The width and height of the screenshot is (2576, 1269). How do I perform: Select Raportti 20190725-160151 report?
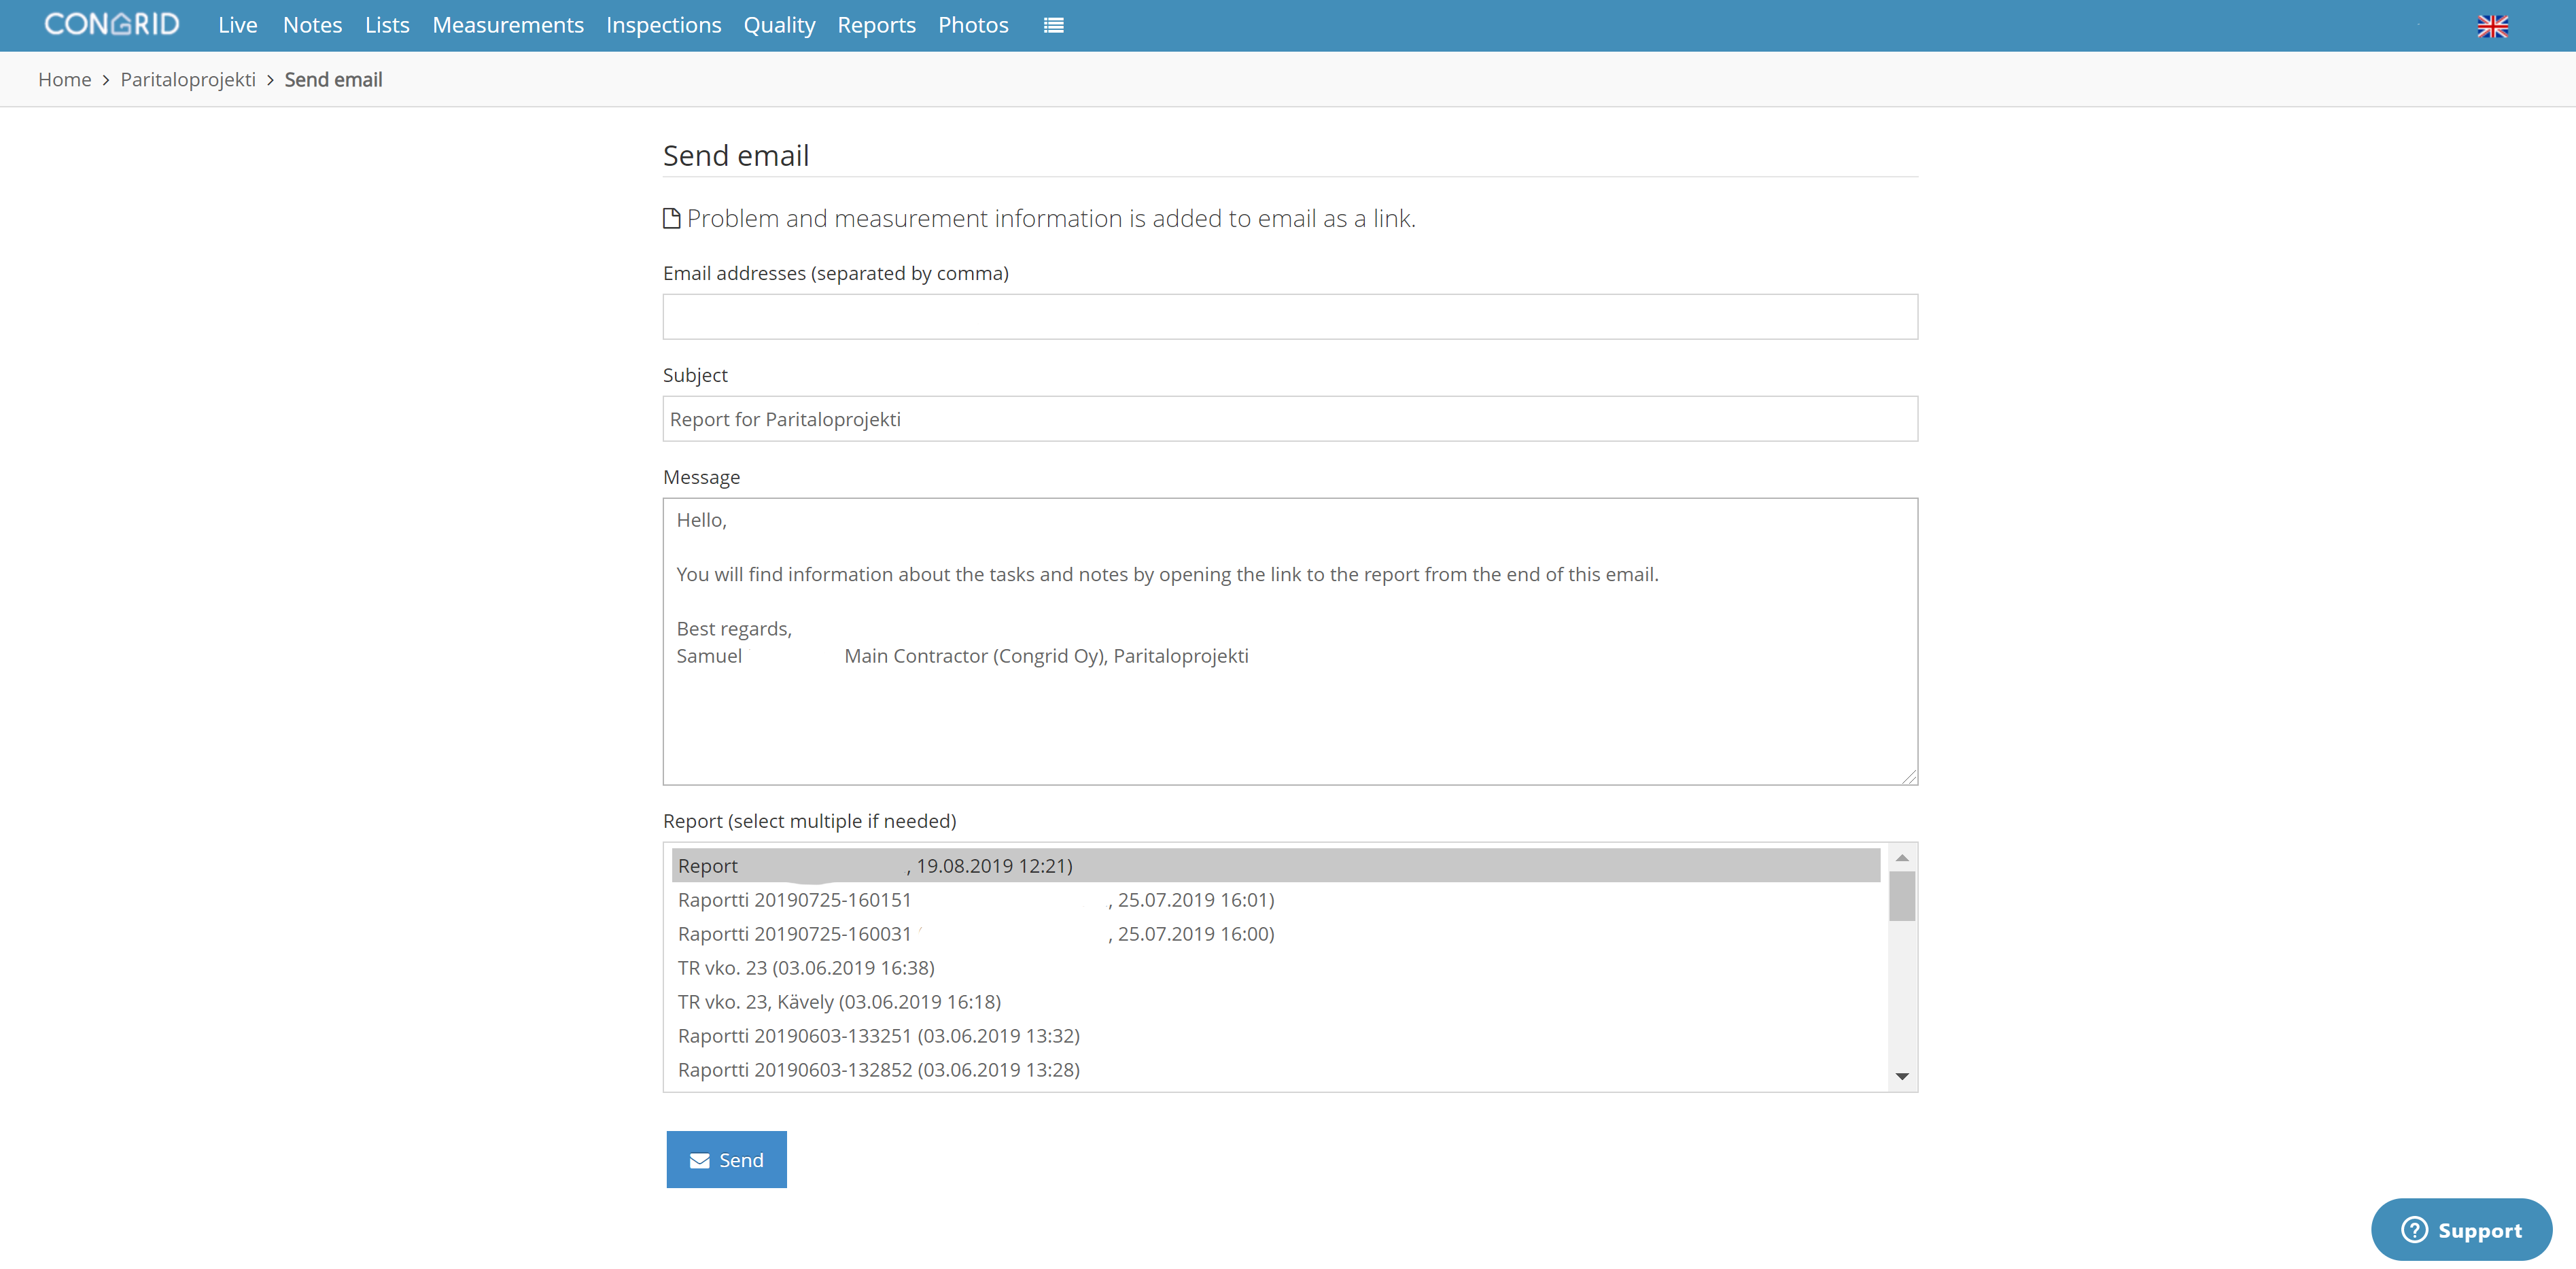pyautogui.click(x=1276, y=899)
